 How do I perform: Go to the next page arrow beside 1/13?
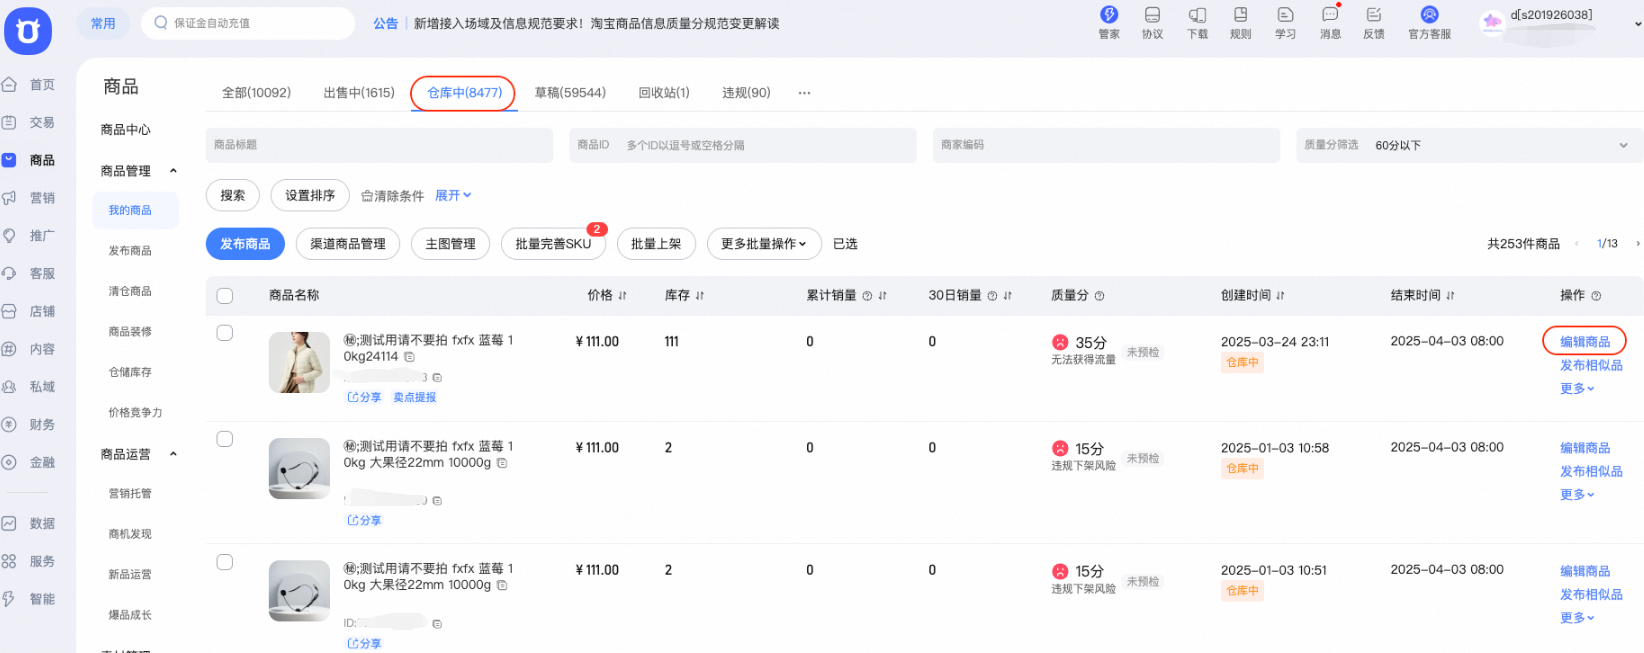pyautogui.click(x=1637, y=244)
